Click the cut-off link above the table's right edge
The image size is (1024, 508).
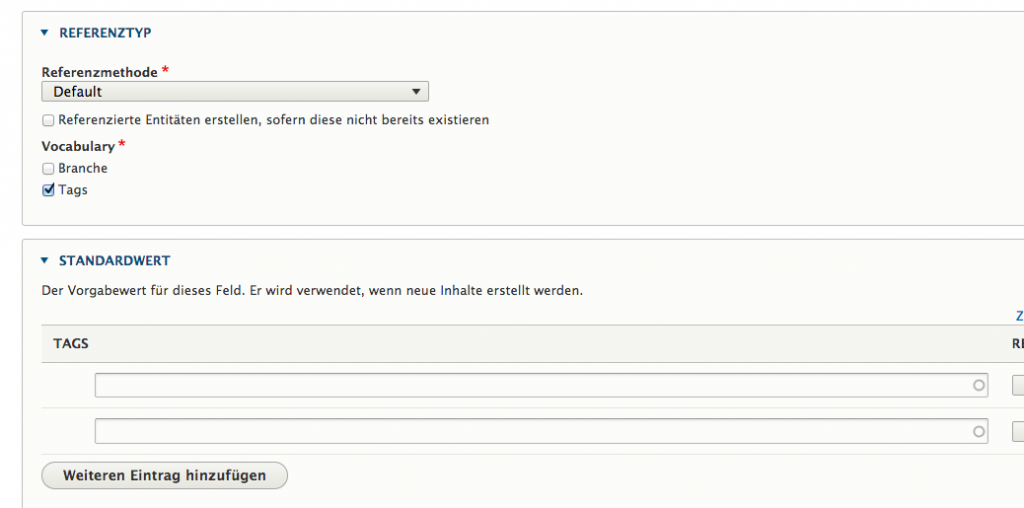tap(1019, 316)
